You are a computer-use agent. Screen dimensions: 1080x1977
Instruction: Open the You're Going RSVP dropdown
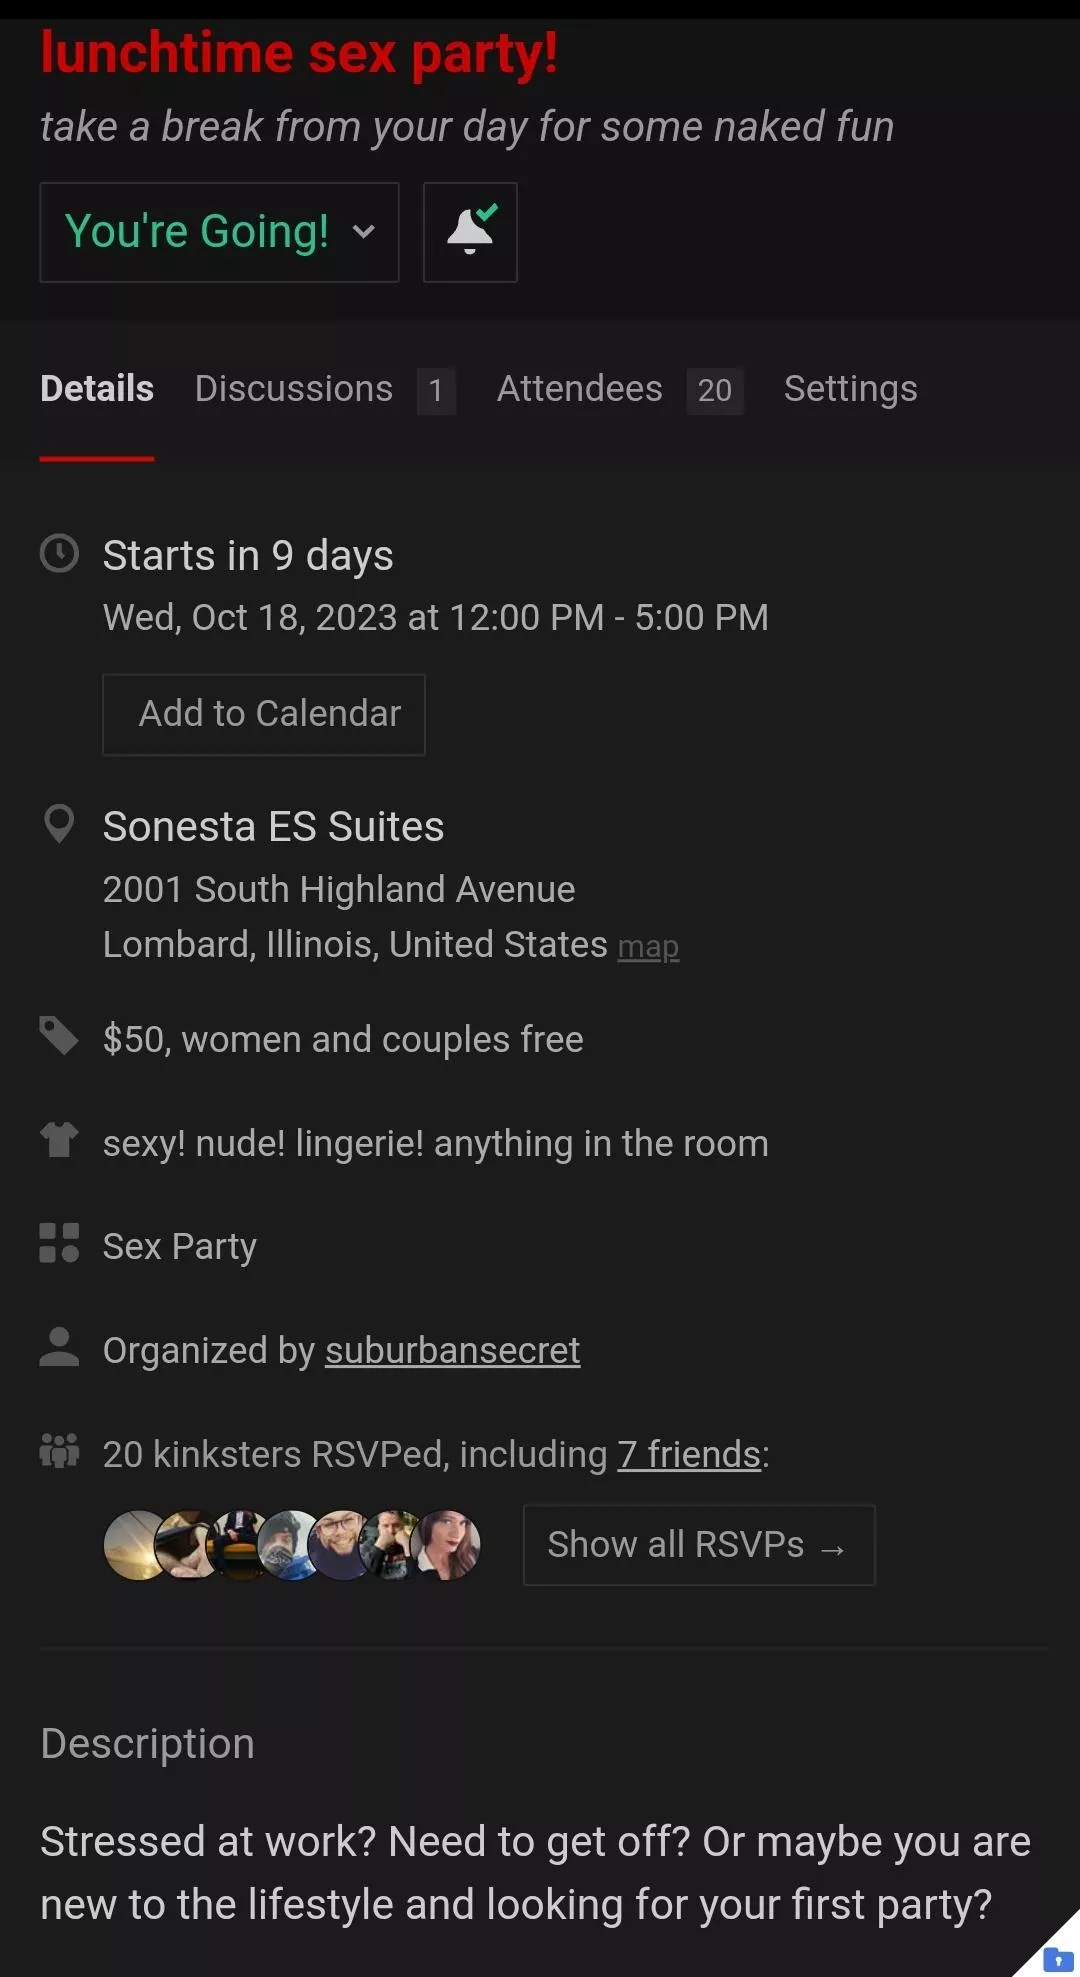[219, 232]
